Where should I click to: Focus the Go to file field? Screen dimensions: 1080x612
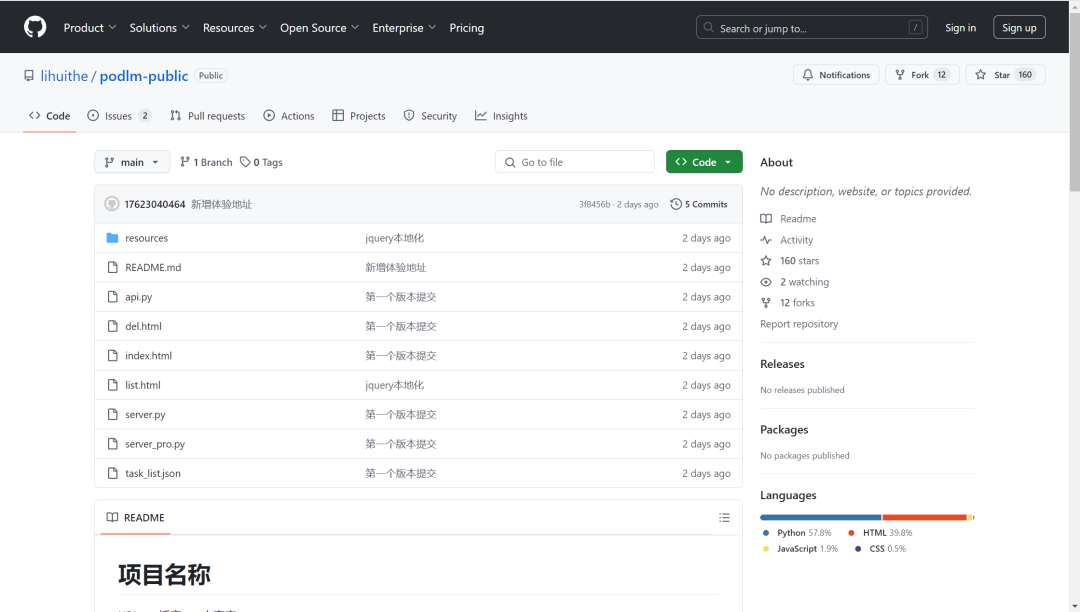574,162
